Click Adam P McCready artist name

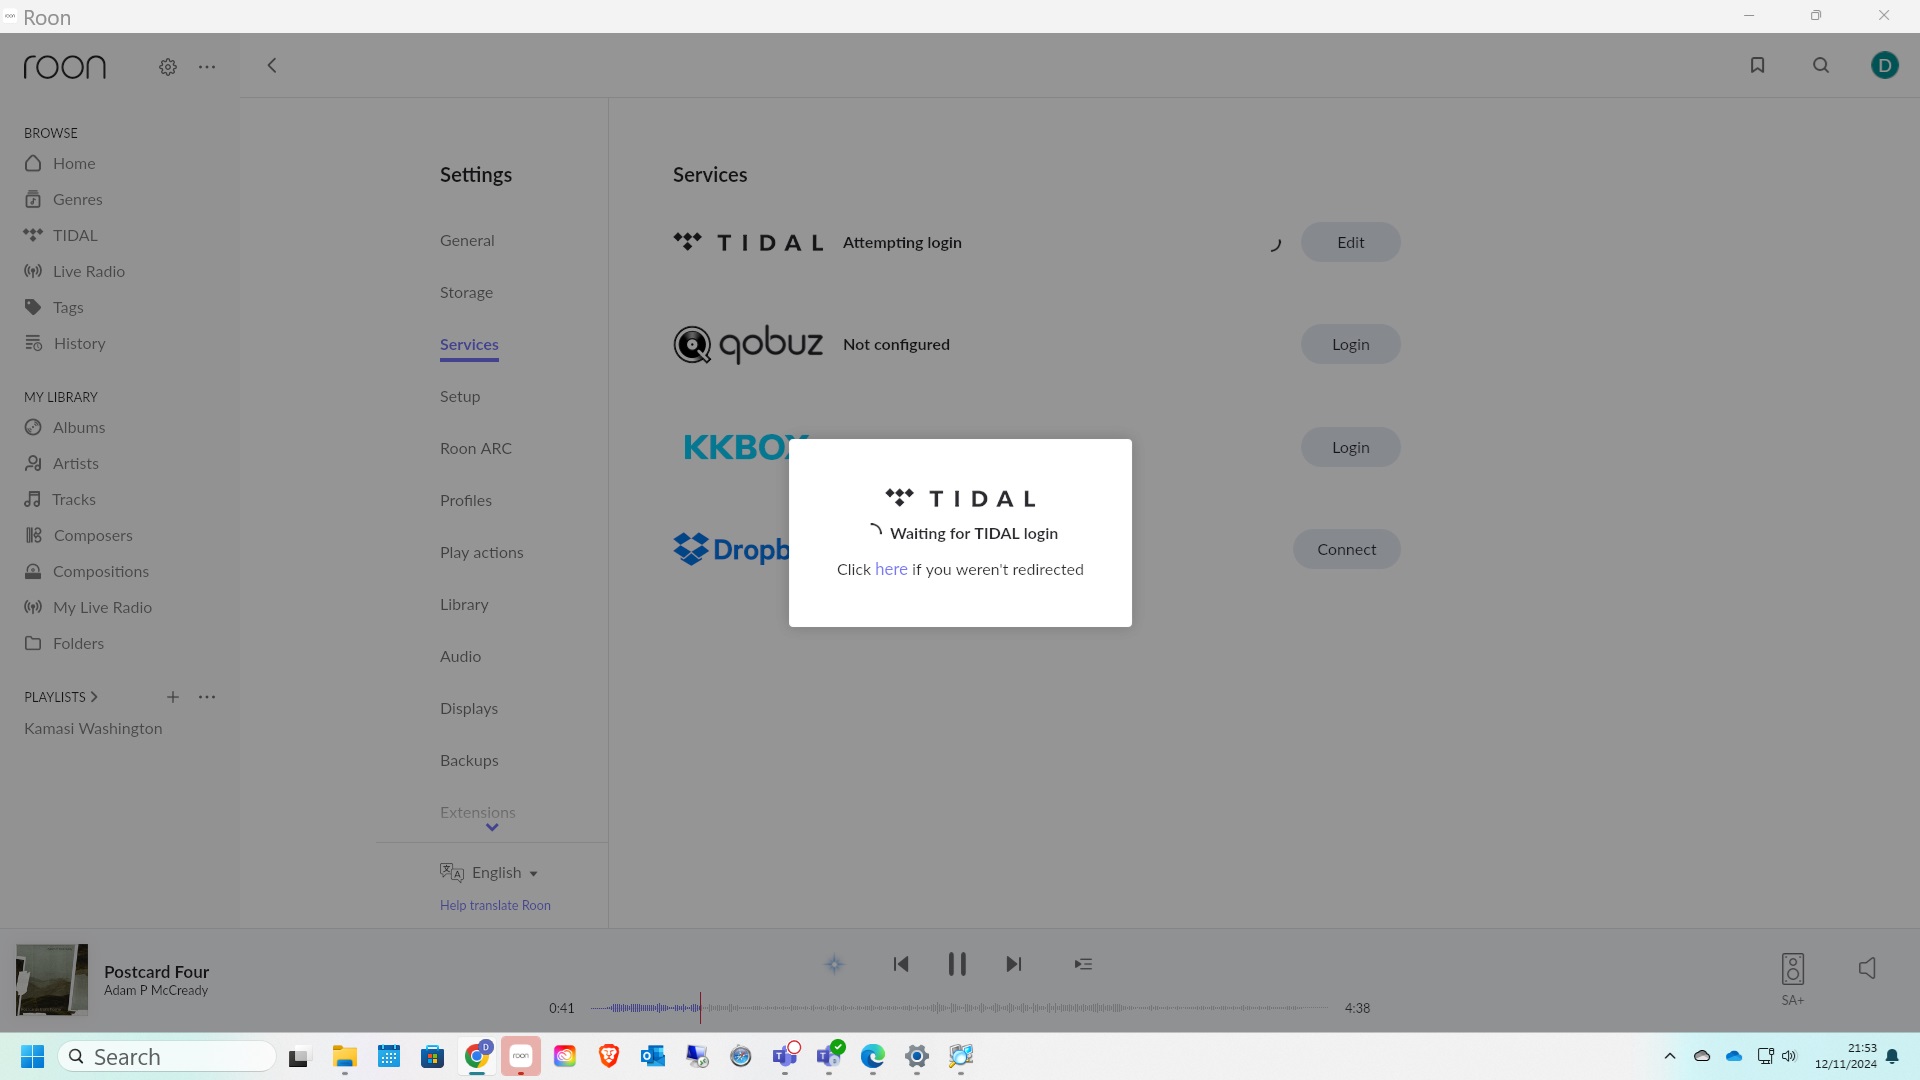coord(156,990)
